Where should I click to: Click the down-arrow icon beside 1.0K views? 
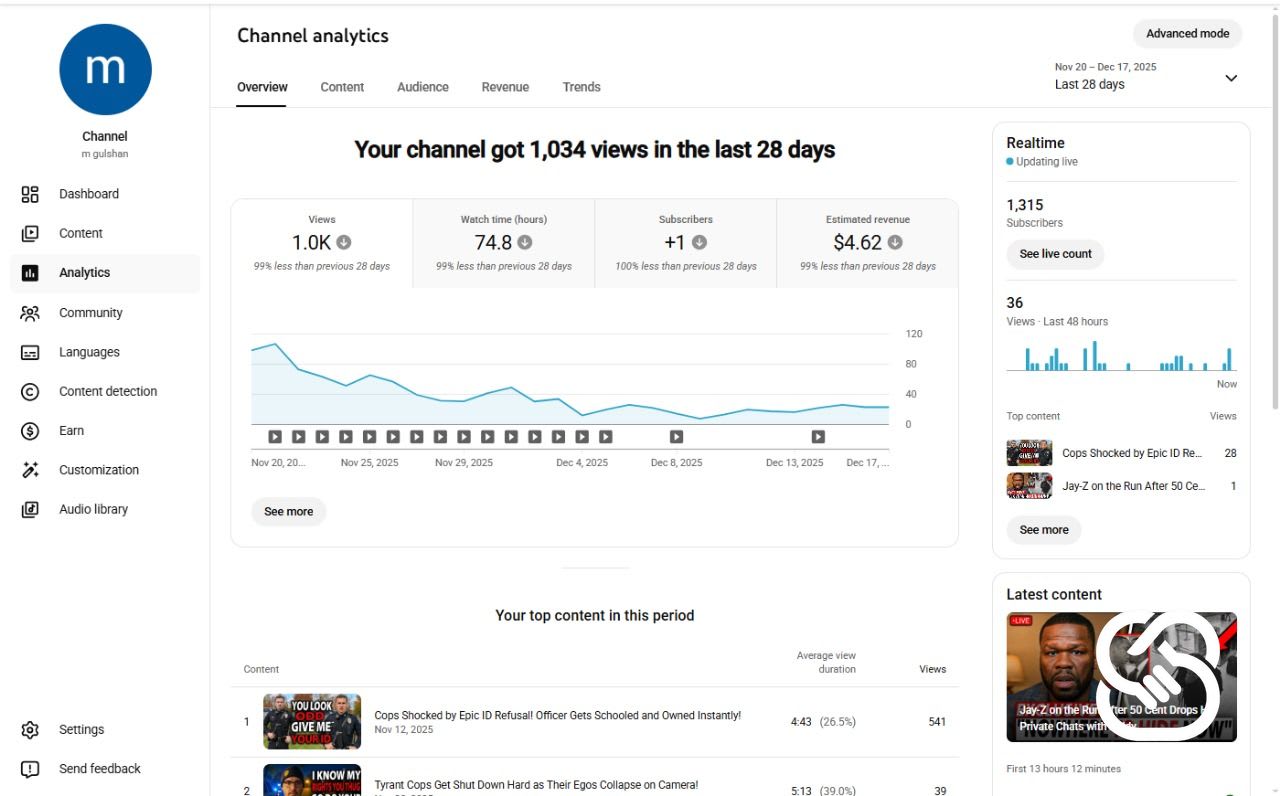[x=343, y=242]
